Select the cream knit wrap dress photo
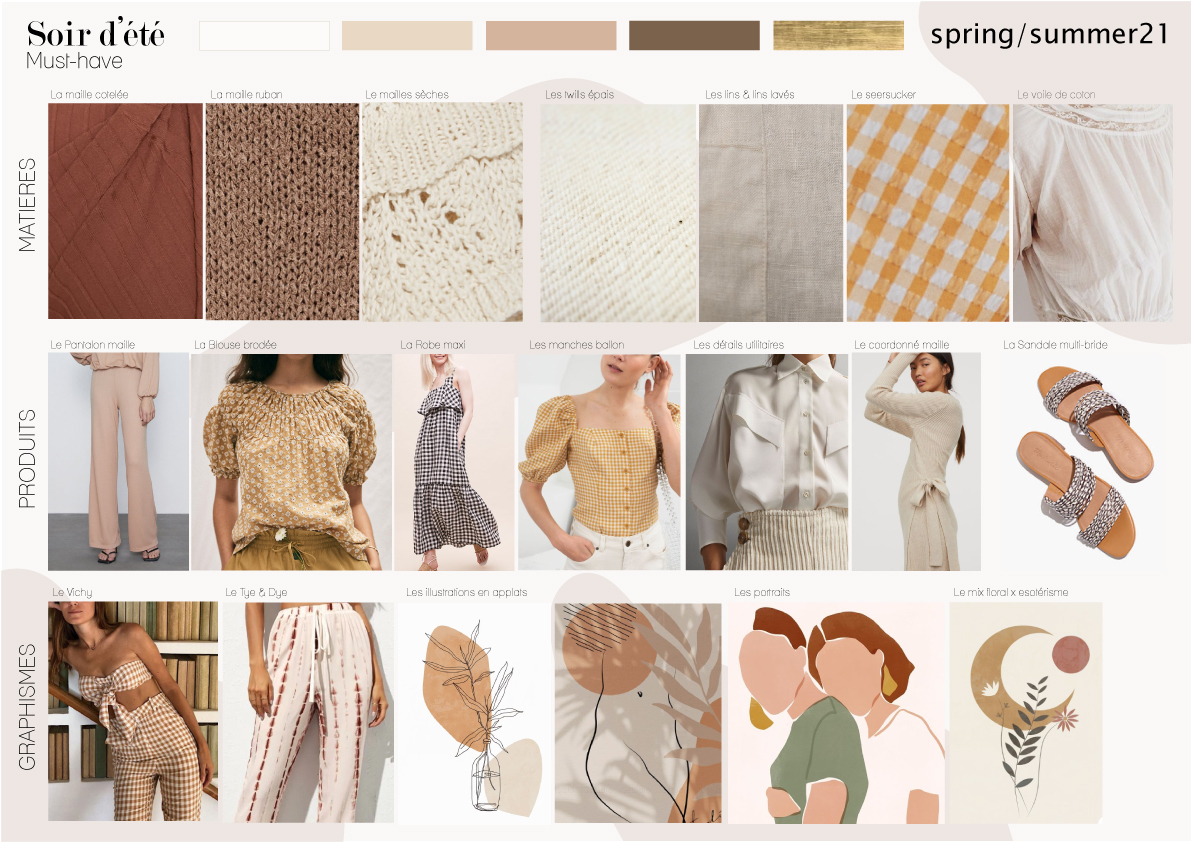 click(x=916, y=462)
